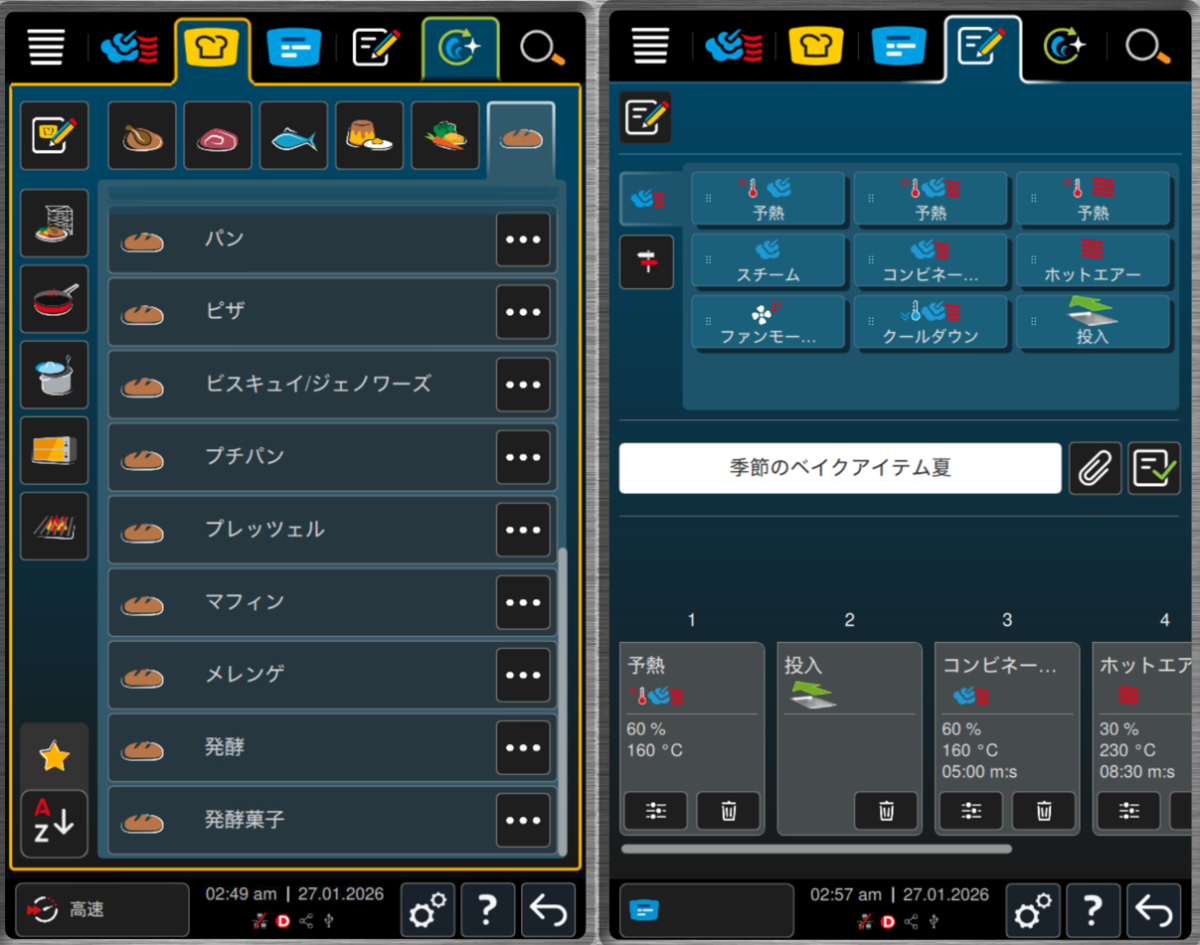Toggle the signpost prompts step selector

click(x=646, y=262)
